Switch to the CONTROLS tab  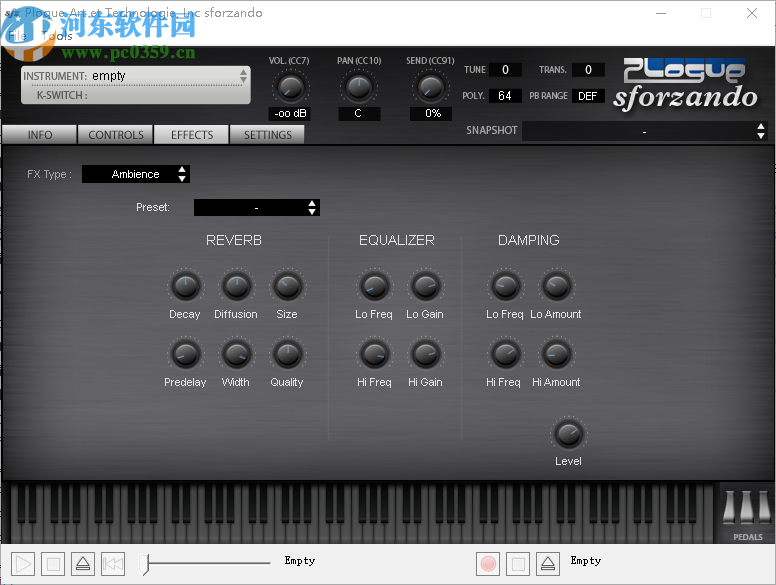point(116,135)
